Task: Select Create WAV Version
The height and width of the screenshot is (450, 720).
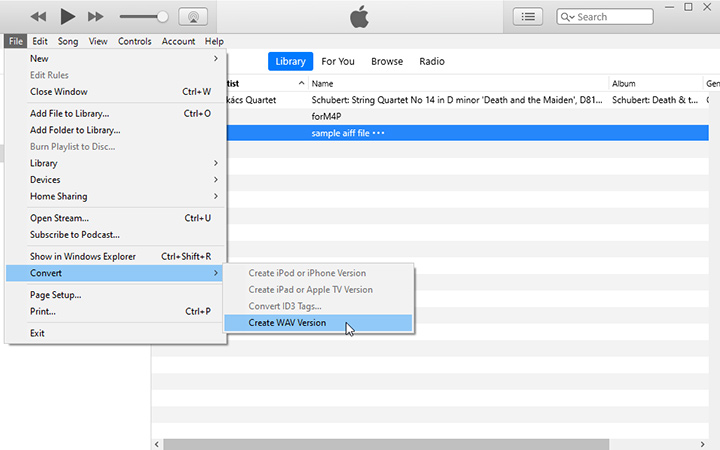Action: [x=287, y=323]
